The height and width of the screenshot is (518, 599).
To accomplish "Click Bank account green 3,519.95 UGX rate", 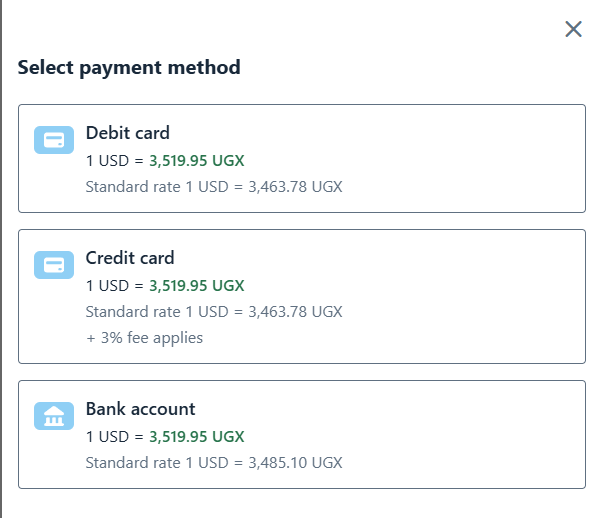I will [196, 437].
